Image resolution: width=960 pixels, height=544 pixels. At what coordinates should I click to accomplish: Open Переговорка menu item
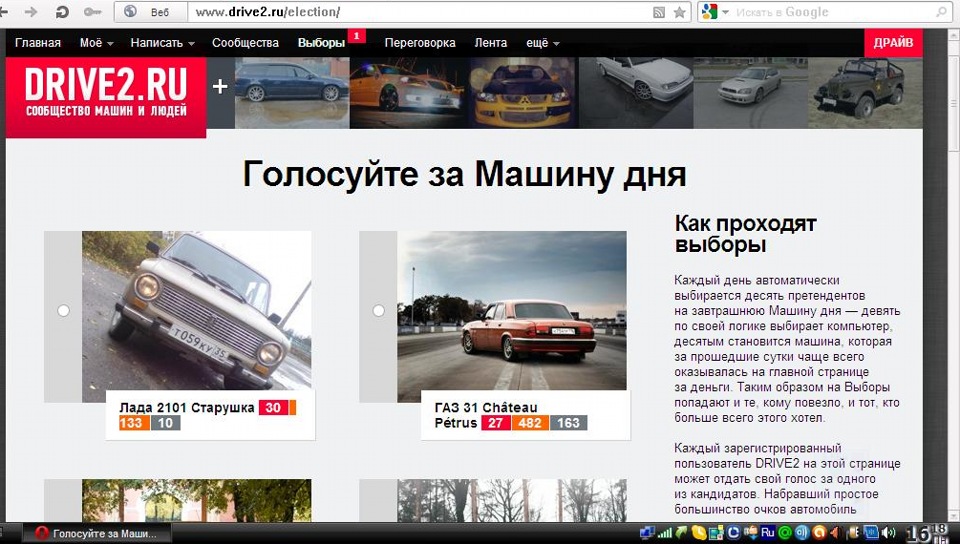click(420, 43)
